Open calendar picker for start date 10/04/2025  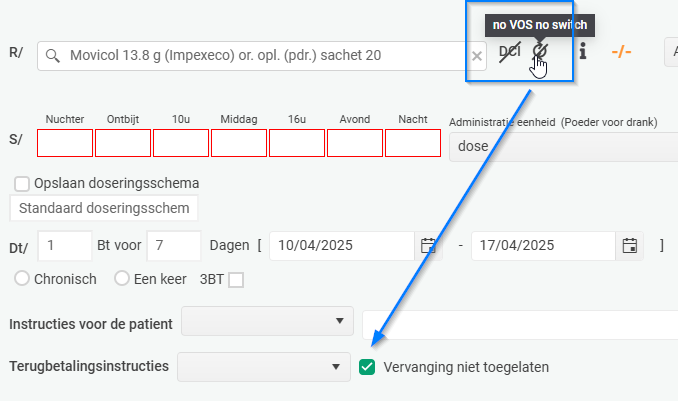point(428,246)
